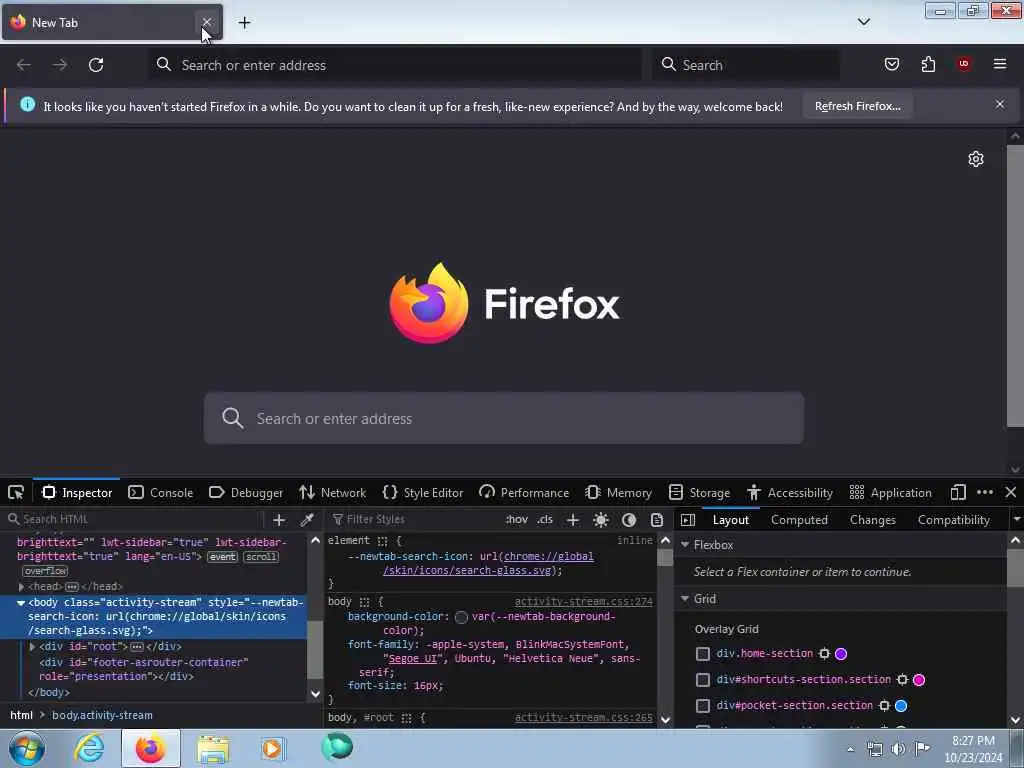Click the Refresh Firefox button
Viewport: 1024px width, 768px height.
(857, 106)
